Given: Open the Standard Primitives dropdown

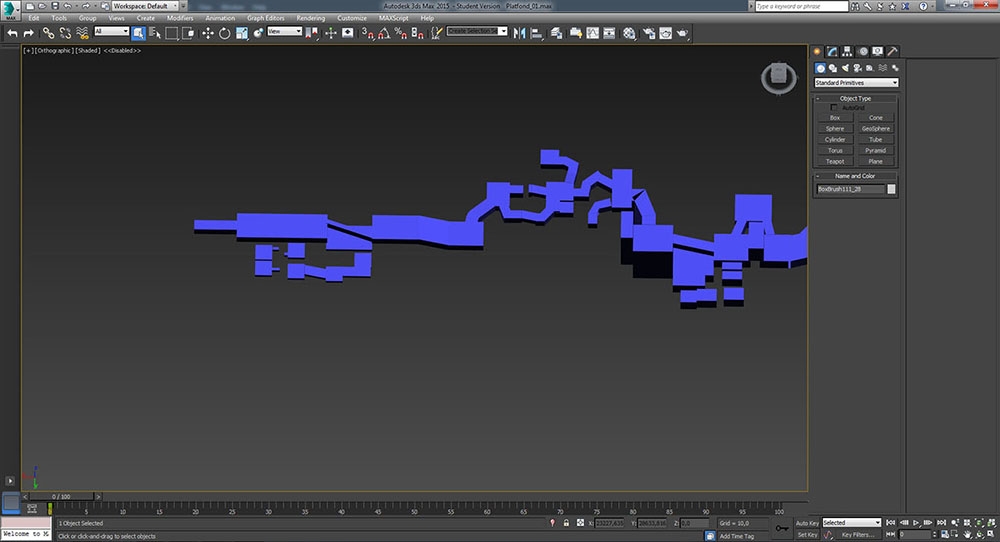Looking at the screenshot, I should point(856,83).
